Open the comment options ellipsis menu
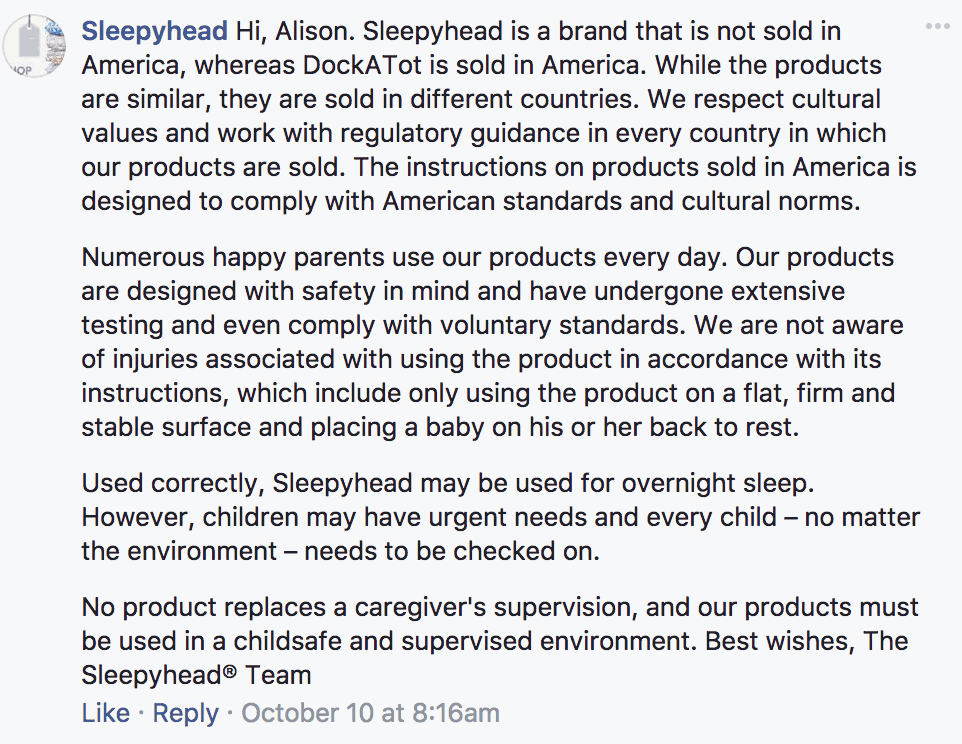The image size is (962, 744). tap(937, 26)
